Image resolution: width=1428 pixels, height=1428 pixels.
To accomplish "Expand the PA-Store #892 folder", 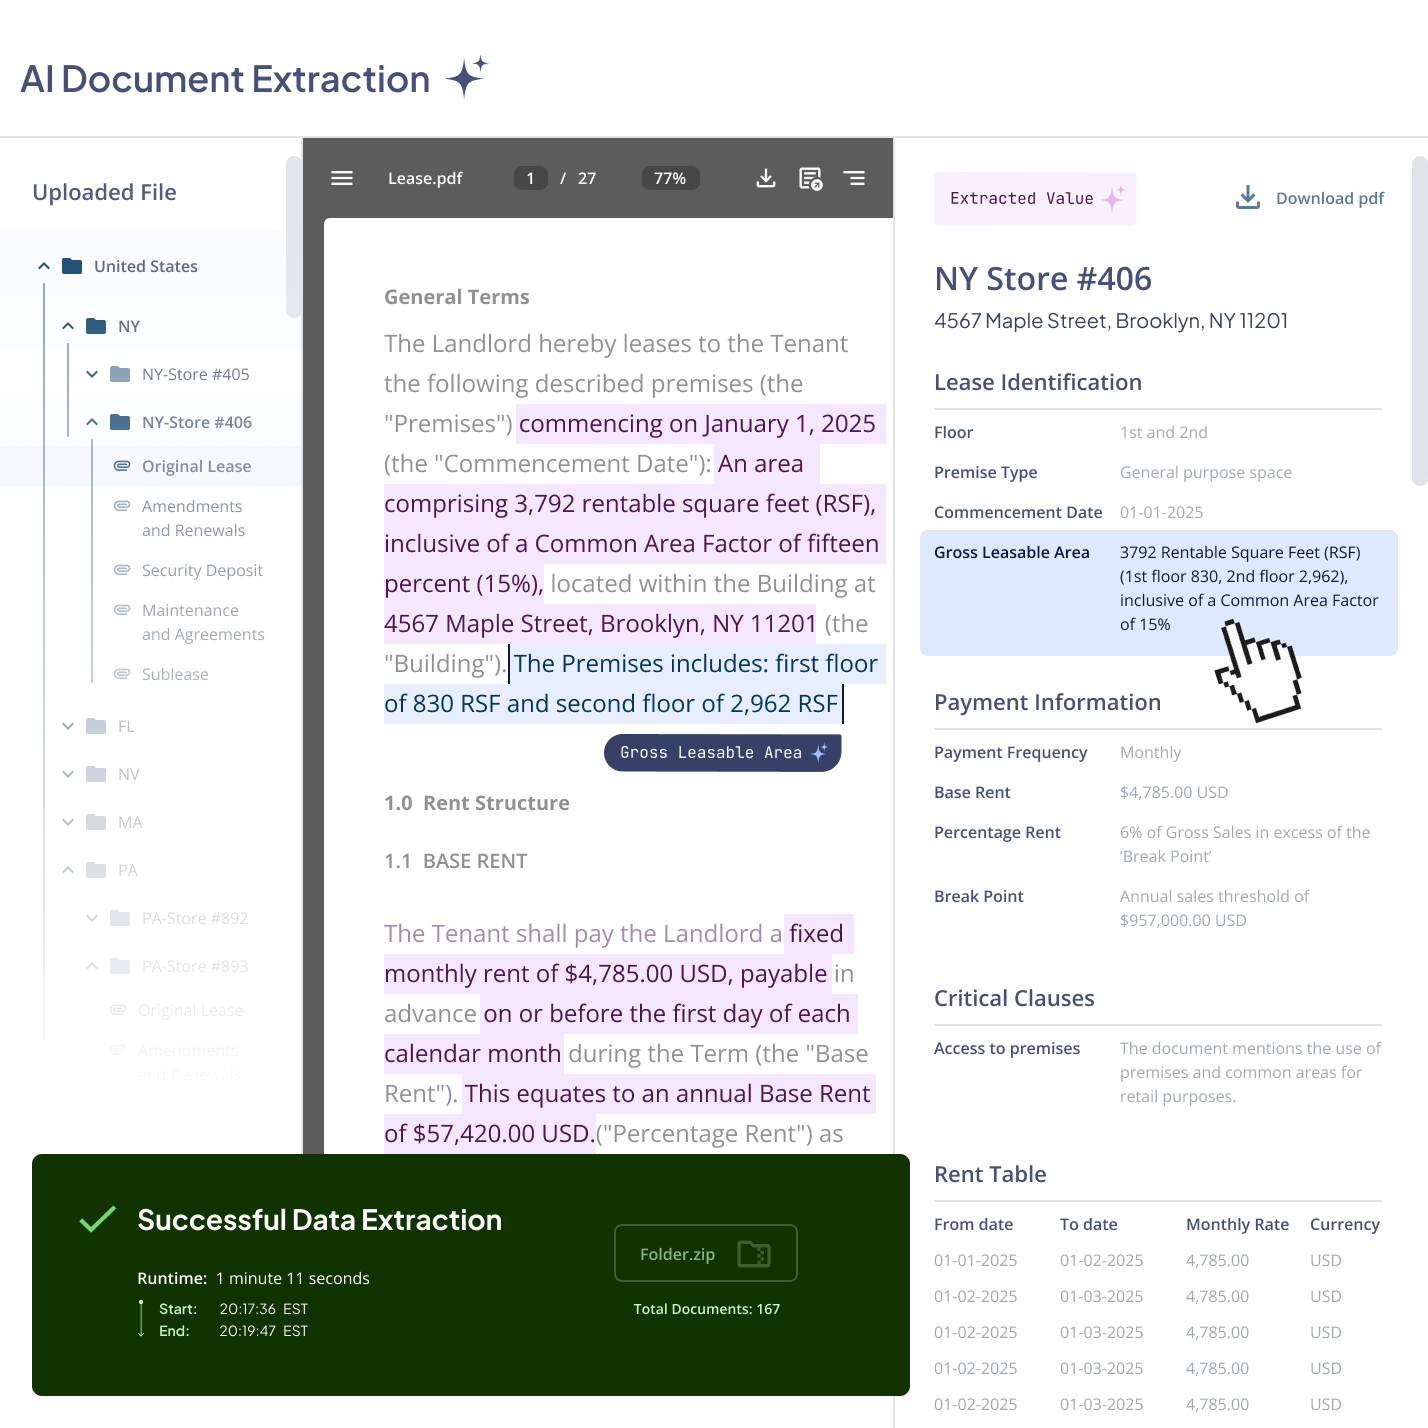I will pyautogui.click(x=92, y=918).
